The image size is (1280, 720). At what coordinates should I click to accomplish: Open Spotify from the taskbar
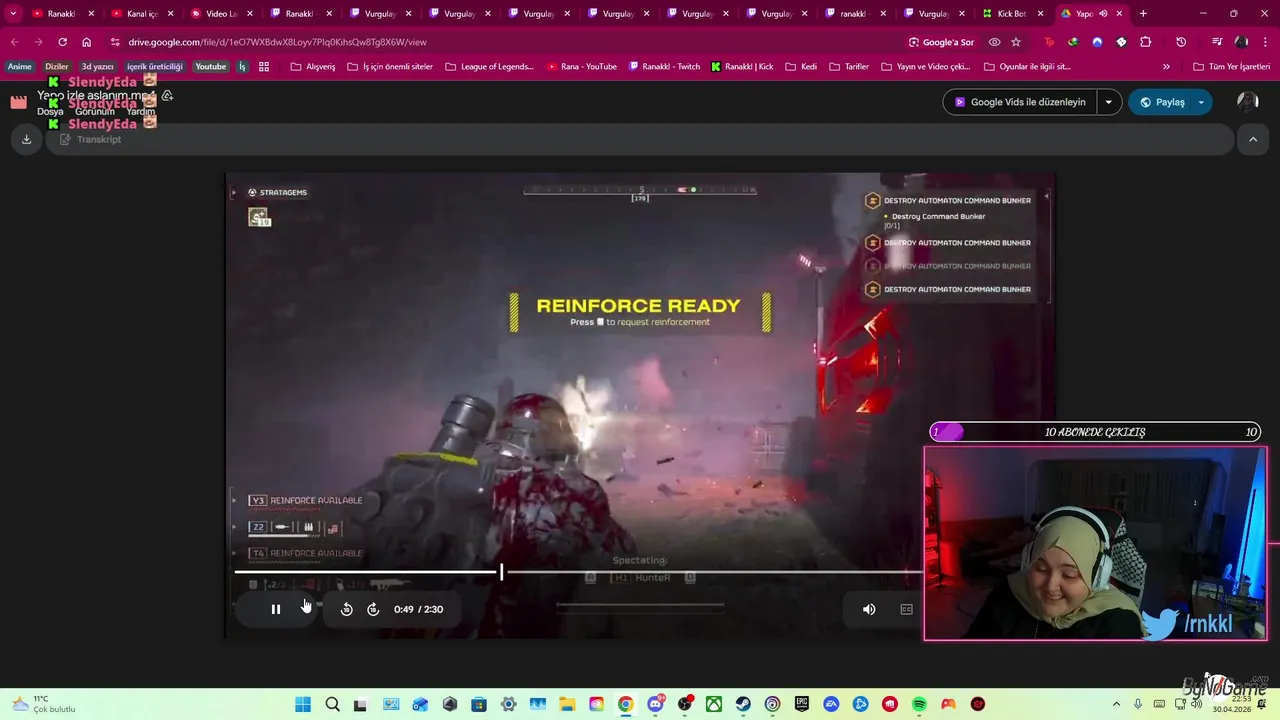pyautogui.click(x=919, y=704)
